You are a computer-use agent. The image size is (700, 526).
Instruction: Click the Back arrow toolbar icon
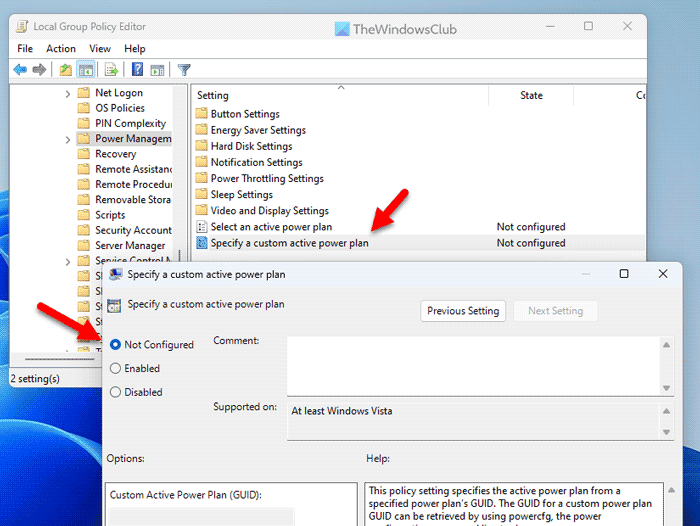[20, 70]
